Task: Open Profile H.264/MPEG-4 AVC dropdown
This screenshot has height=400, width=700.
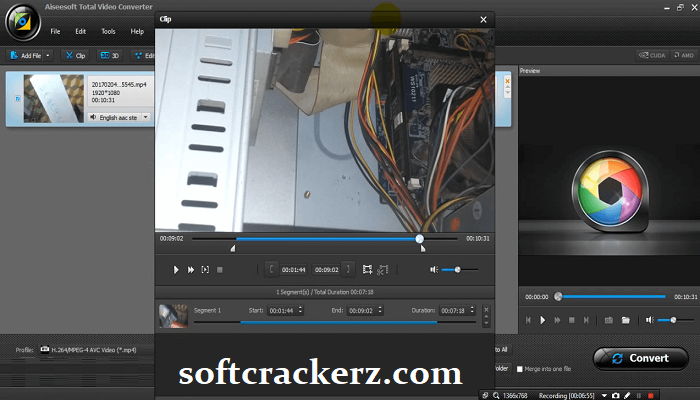Action: coord(96,350)
